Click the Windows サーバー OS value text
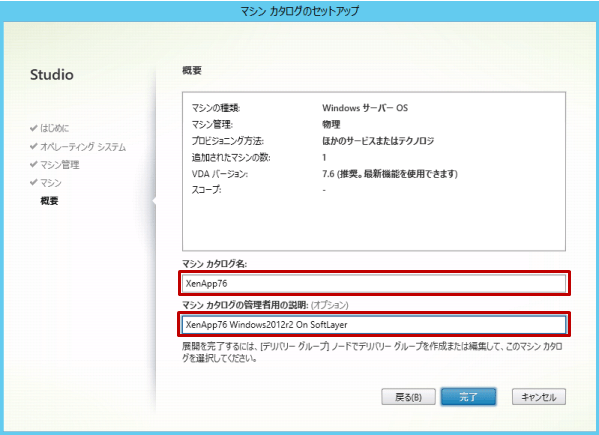Screen dimensions: 599x435 pos(365,108)
